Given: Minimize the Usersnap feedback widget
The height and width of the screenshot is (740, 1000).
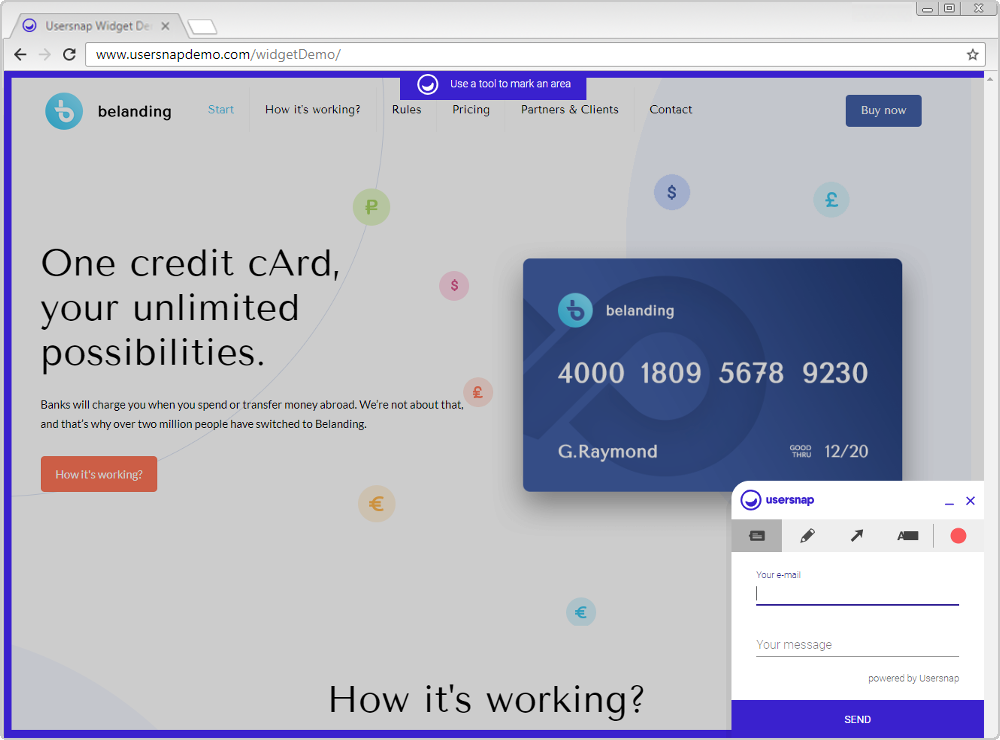Looking at the screenshot, I should [949, 502].
